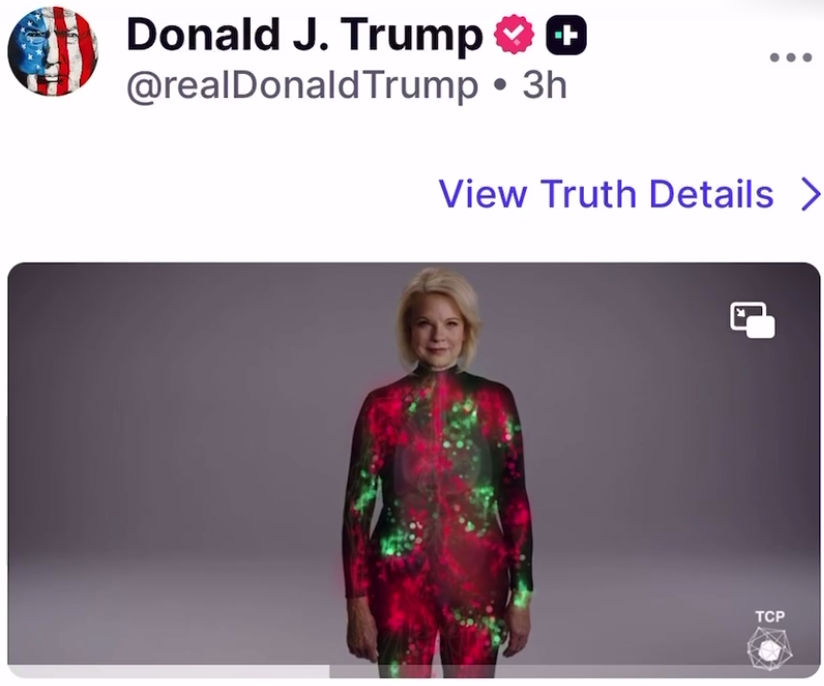Click the TCP text label in the video

point(769,616)
